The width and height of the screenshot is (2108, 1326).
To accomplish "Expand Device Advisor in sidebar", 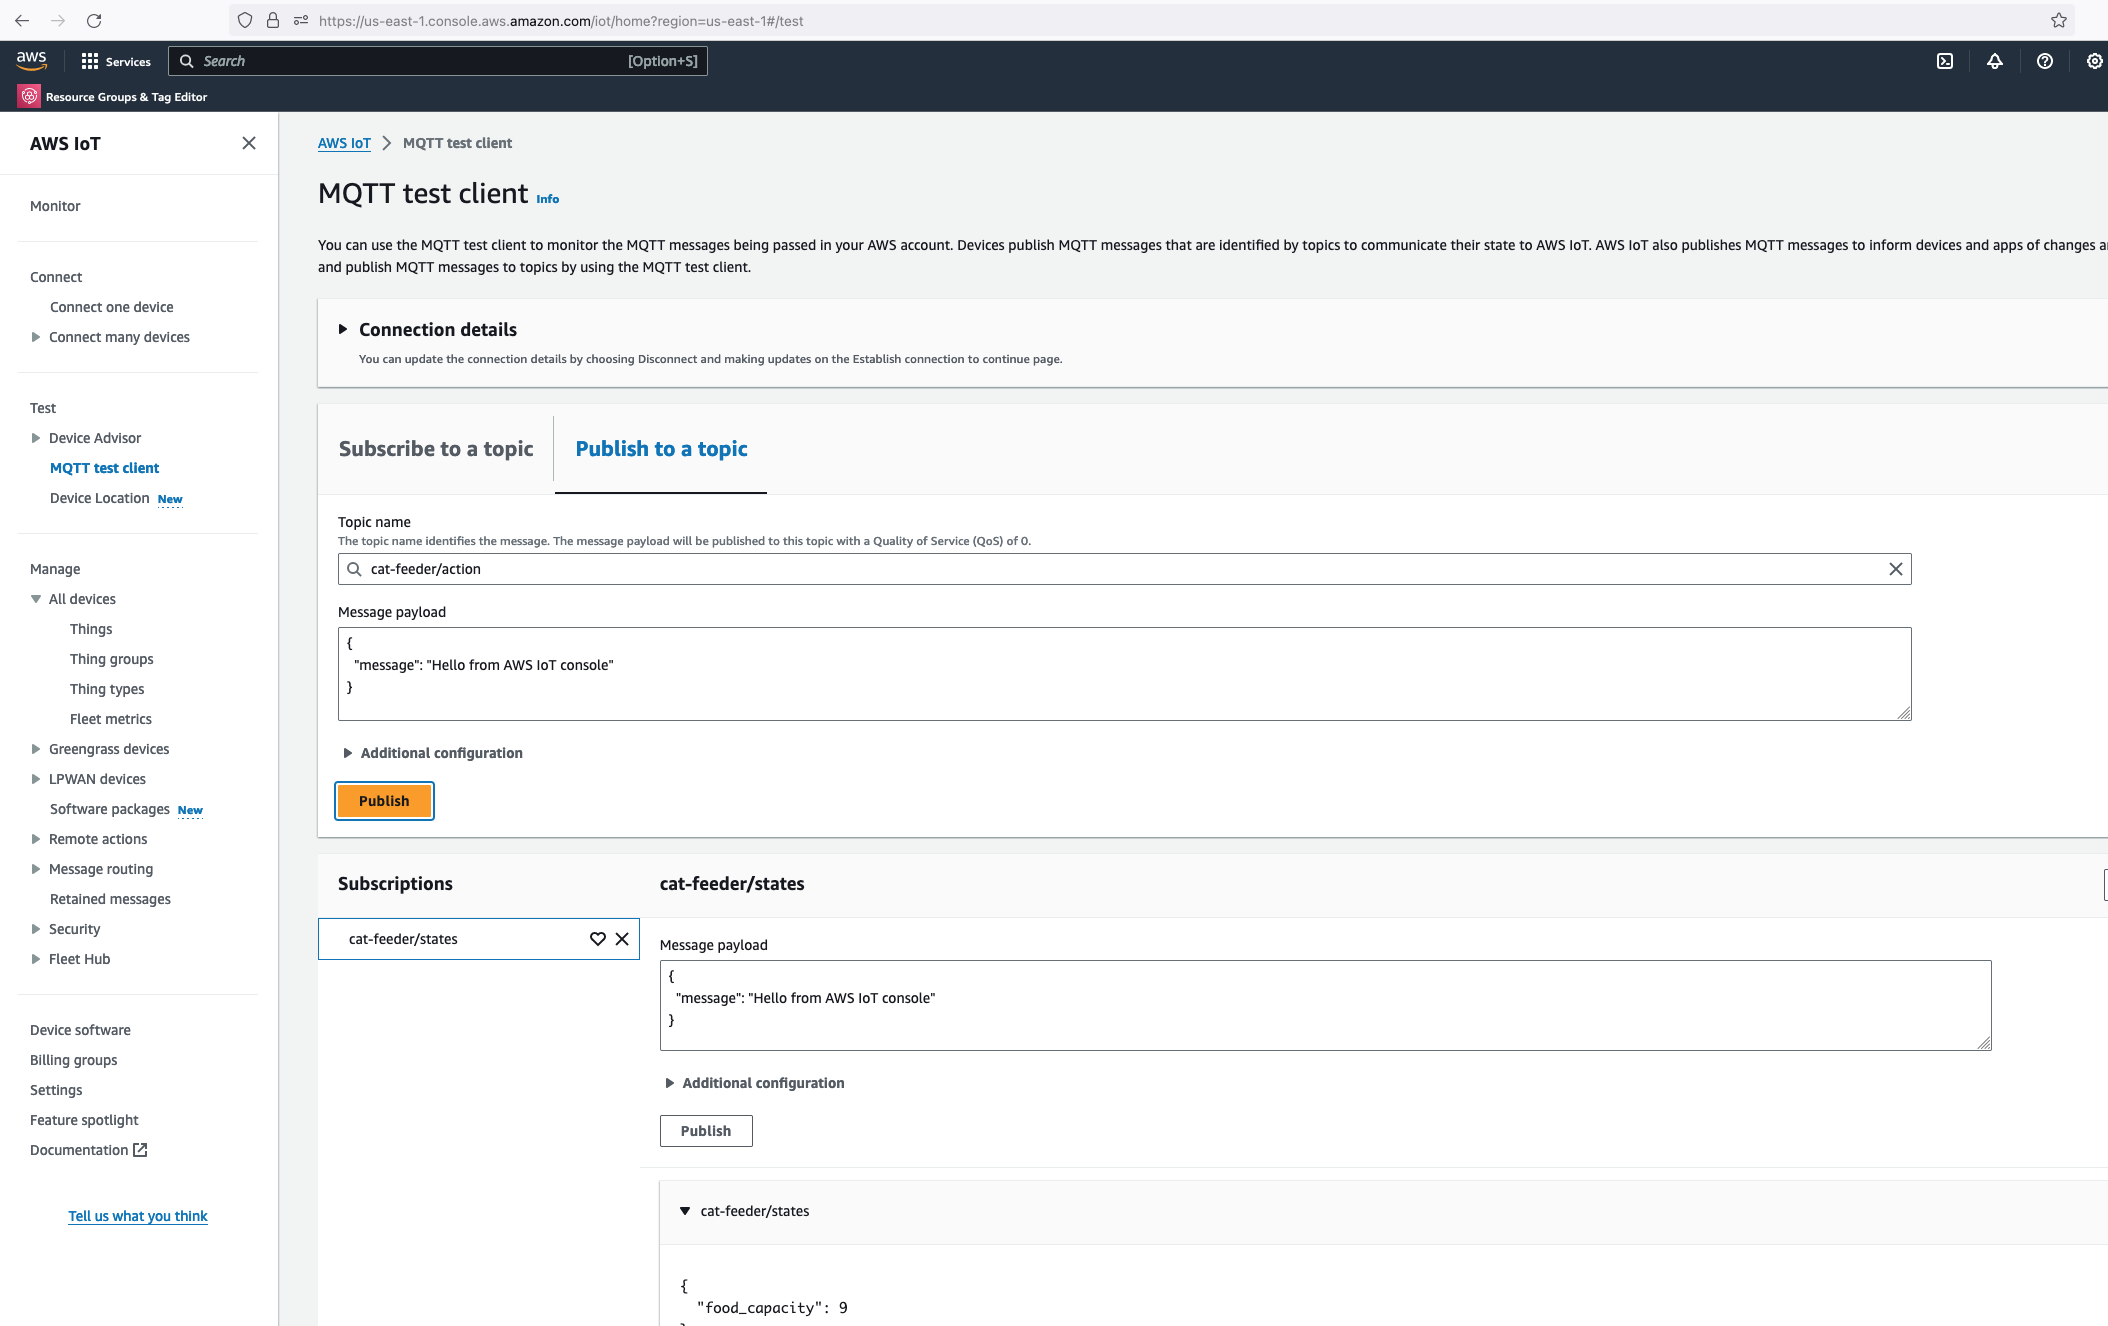I will [x=36, y=438].
